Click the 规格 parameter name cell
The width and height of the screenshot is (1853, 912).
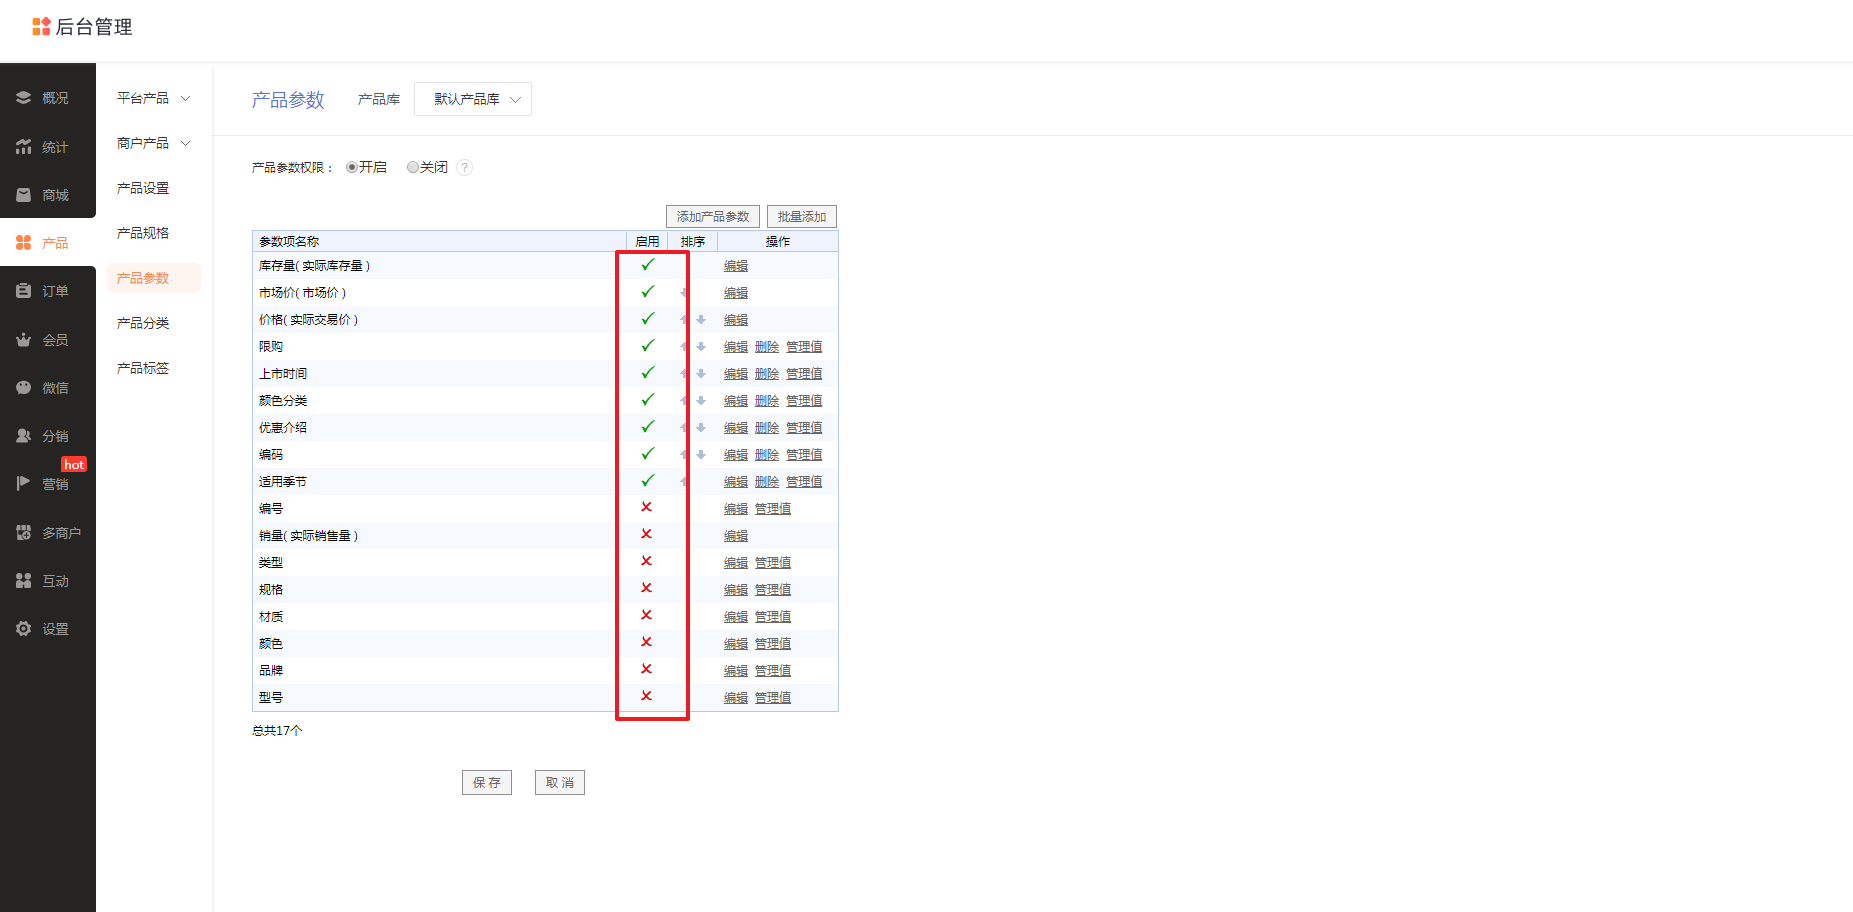(x=271, y=590)
